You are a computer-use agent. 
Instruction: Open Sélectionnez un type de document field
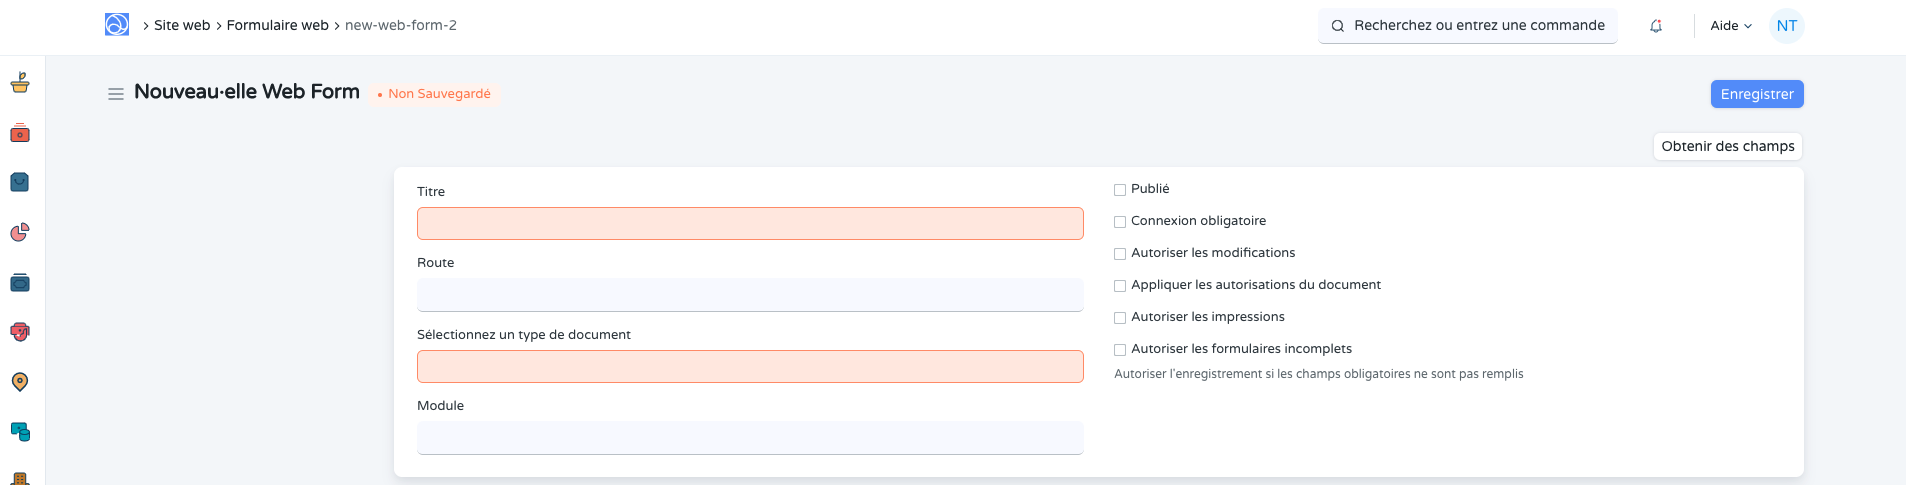(750, 367)
